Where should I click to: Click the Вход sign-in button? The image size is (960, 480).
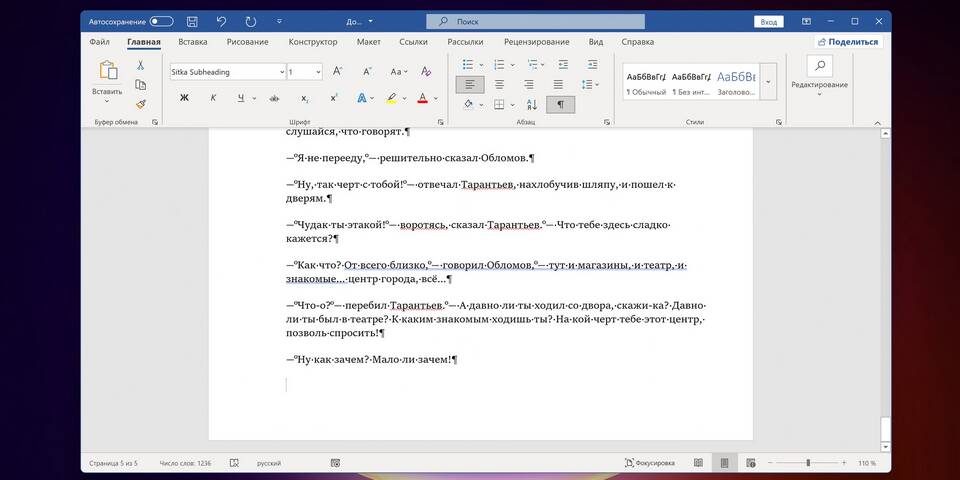[768, 21]
